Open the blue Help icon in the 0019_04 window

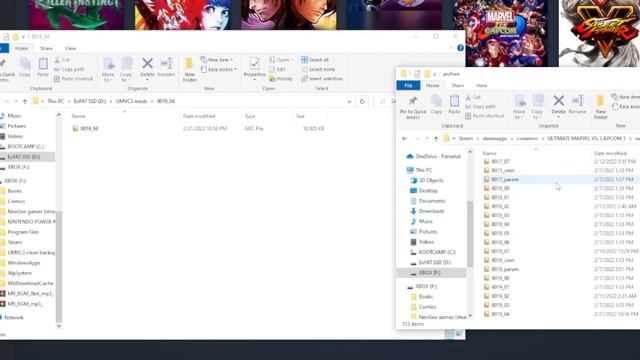(x=460, y=48)
